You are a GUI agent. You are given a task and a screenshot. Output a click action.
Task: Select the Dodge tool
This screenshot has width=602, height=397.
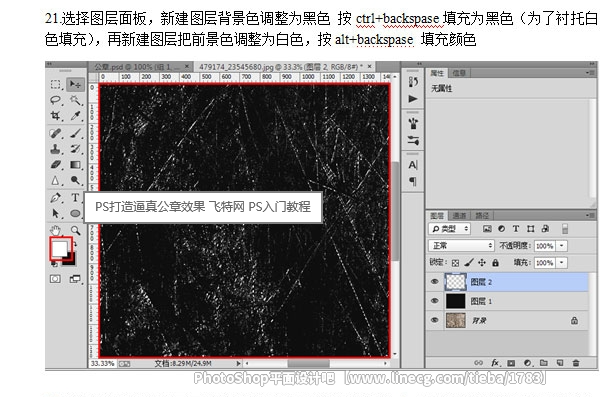tap(75, 180)
